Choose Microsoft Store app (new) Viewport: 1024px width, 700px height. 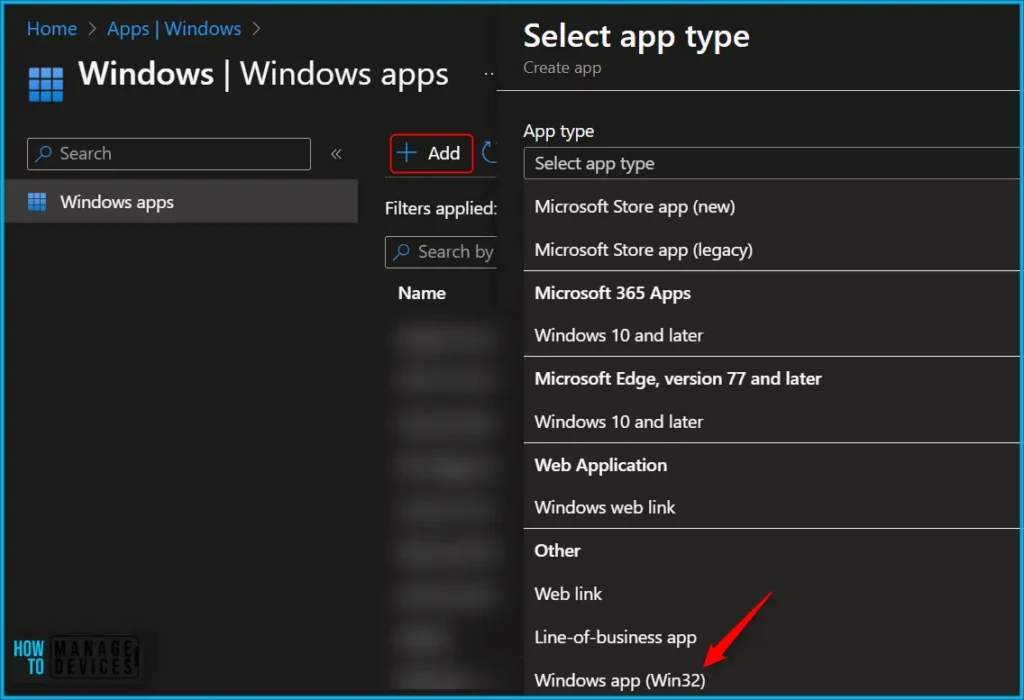[x=635, y=207]
